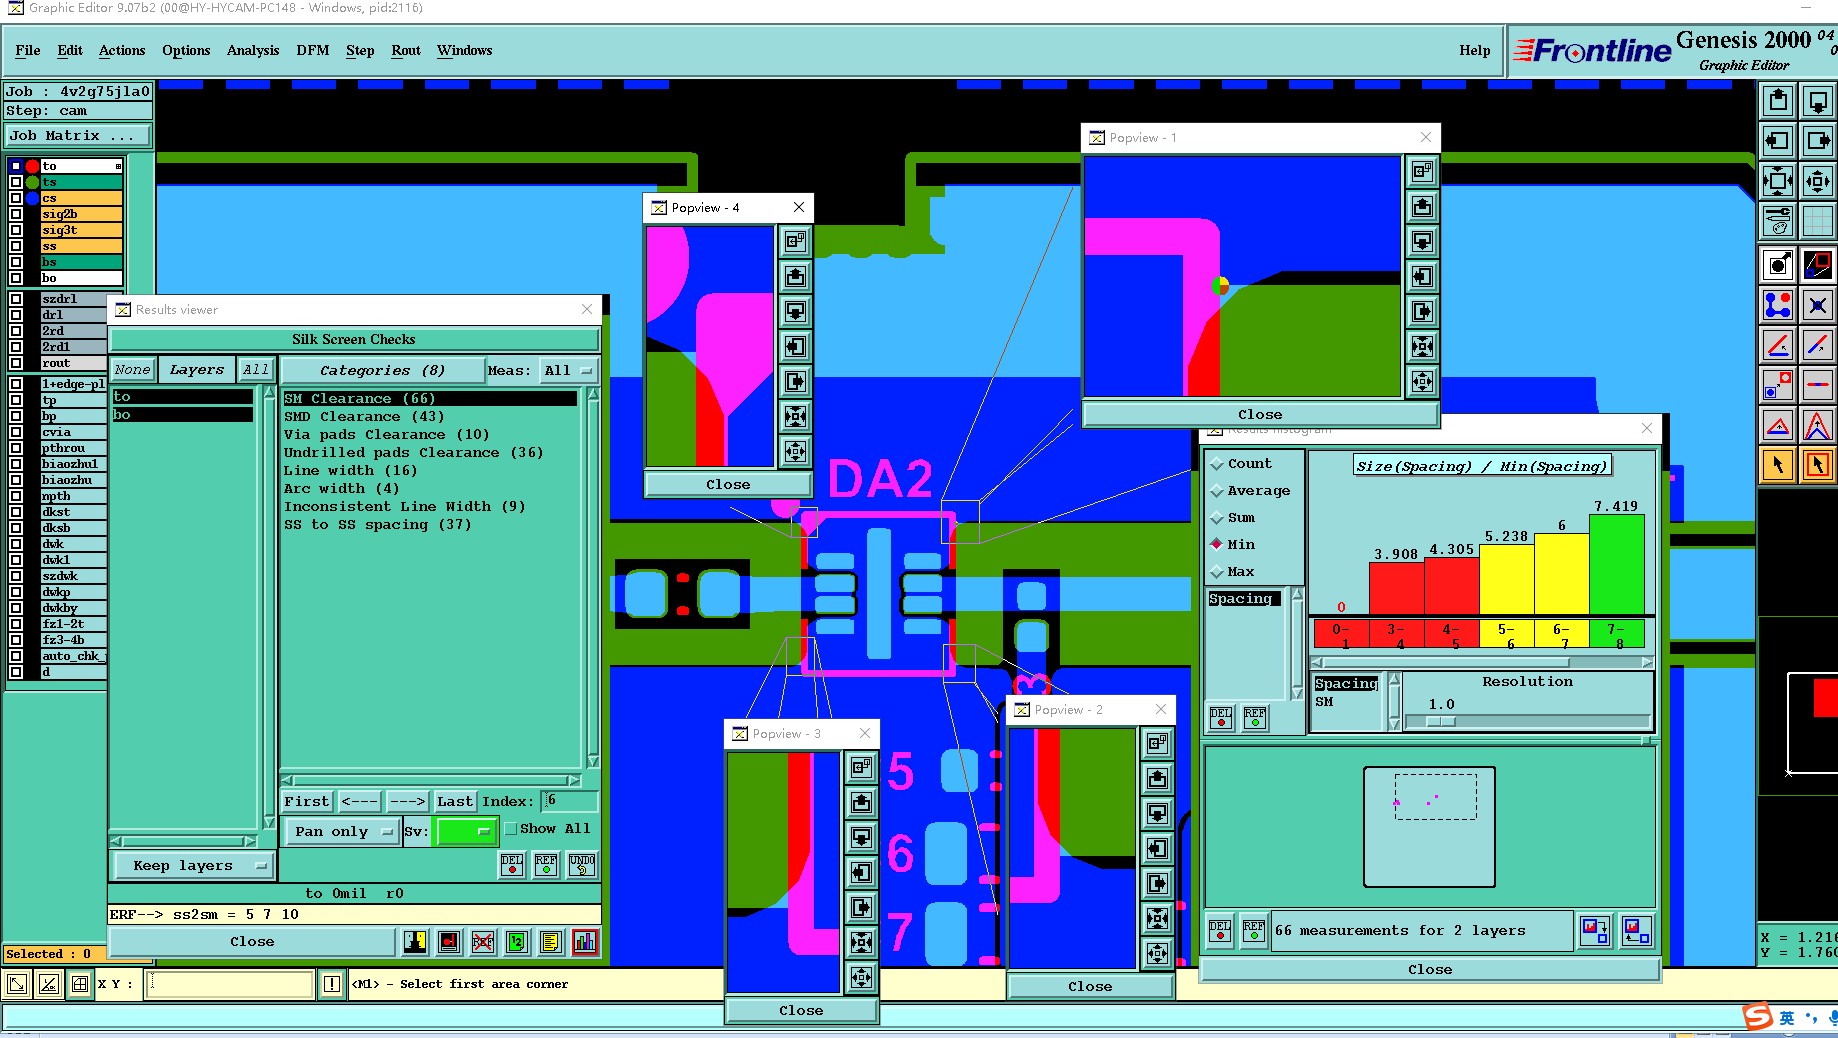Select the red-blue horizontal line measure tool
The width and height of the screenshot is (1838, 1038).
point(1817,385)
